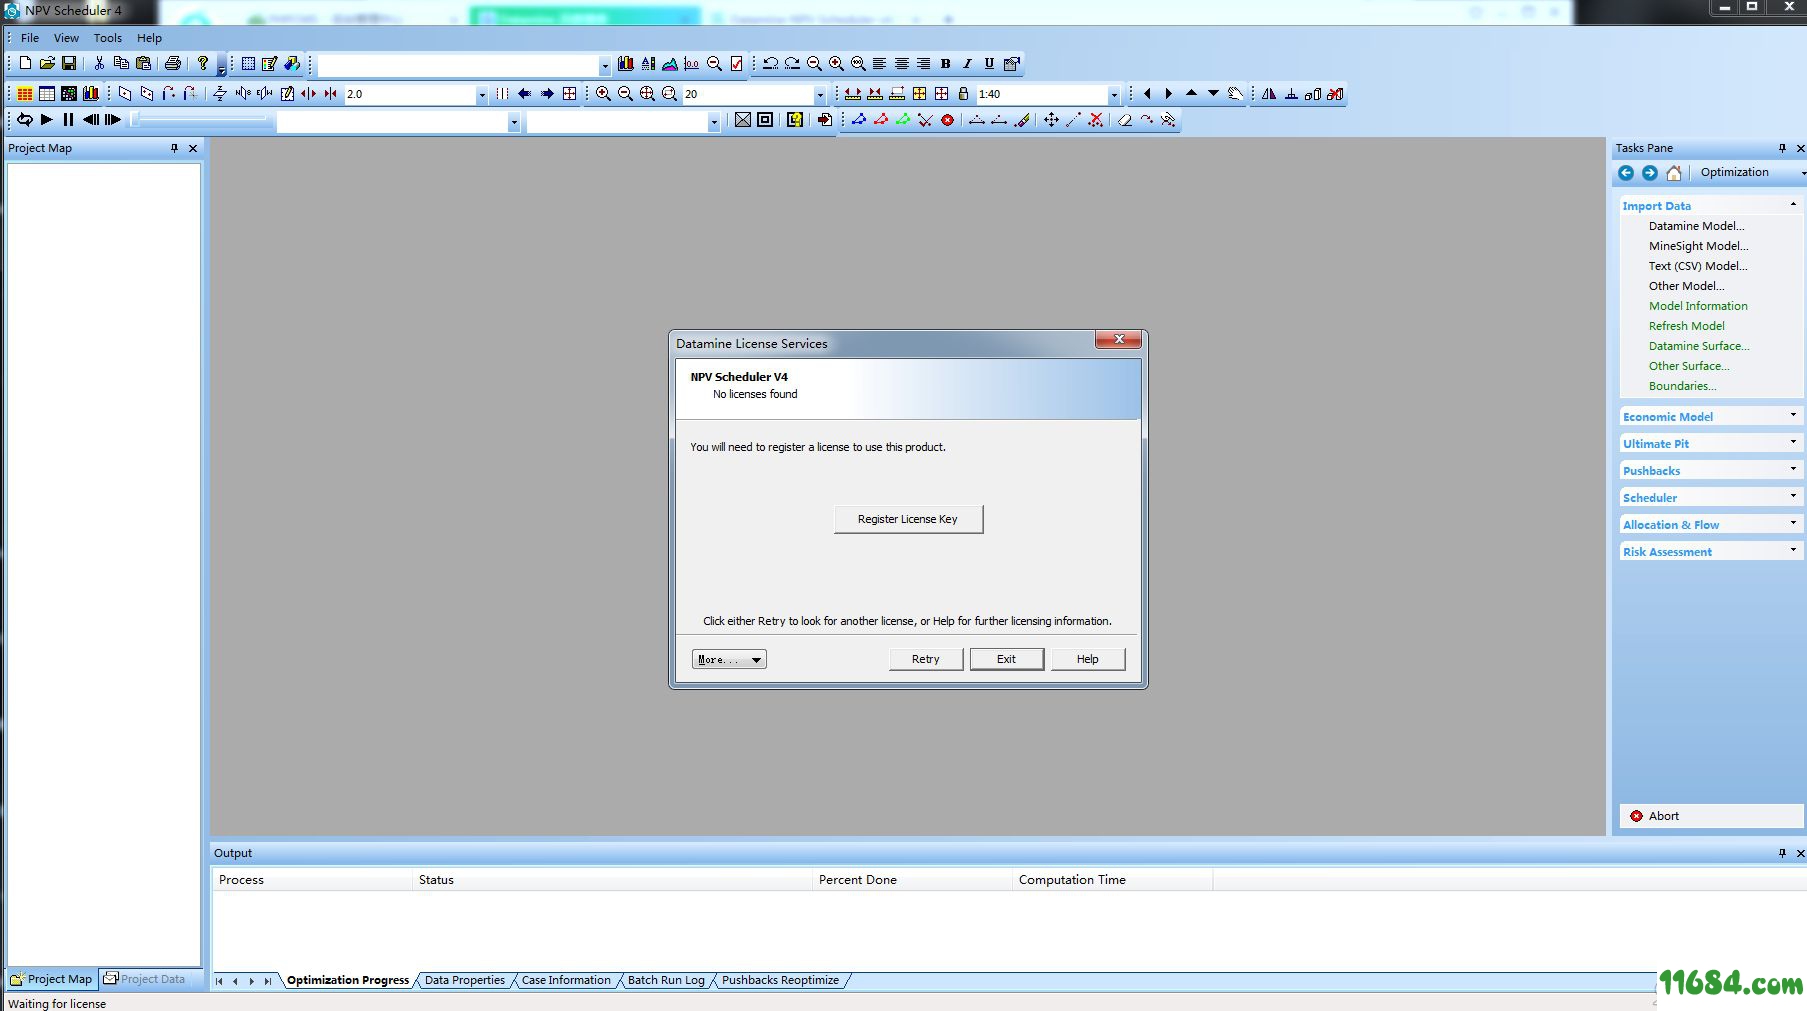Click the Print icon

pyautogui.click(x=173, y=63)
